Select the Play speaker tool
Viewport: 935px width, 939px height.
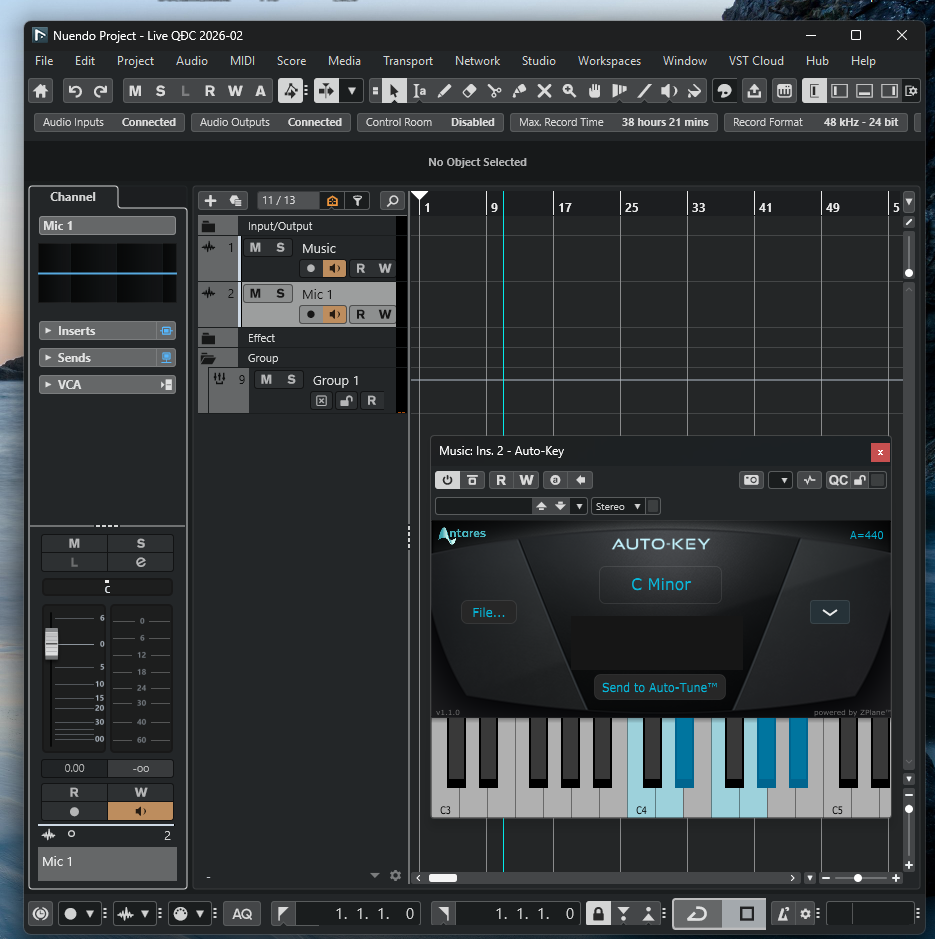669,91
